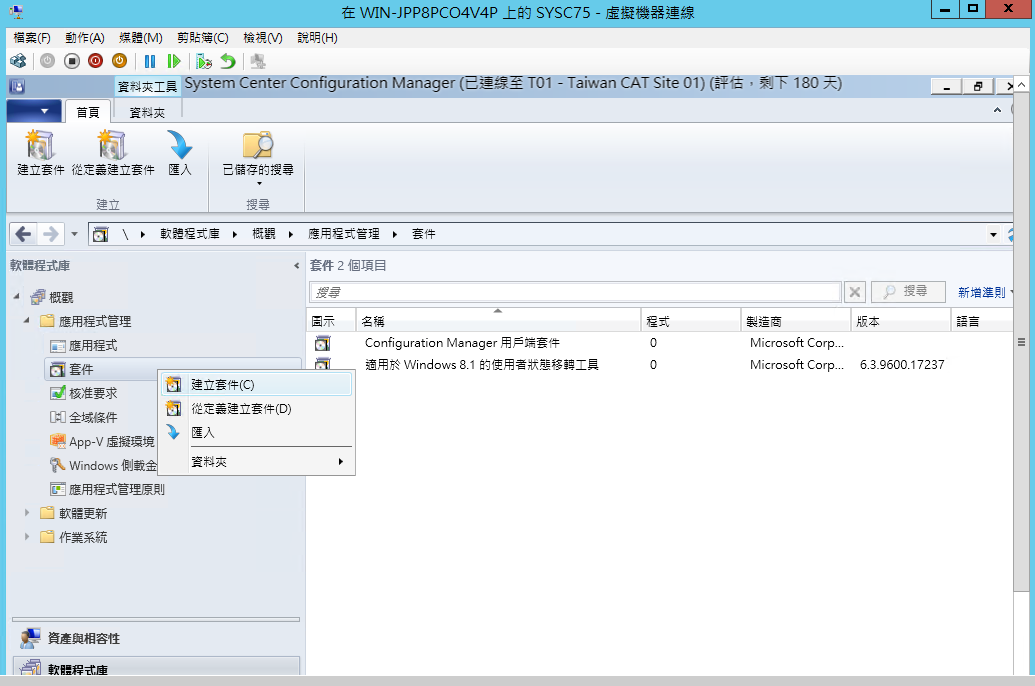Image resolution: width=1035 pixels, height=686 pixels.
Task: Click the 匯入 blue arrow in ribbon
Action: (180, 153)
